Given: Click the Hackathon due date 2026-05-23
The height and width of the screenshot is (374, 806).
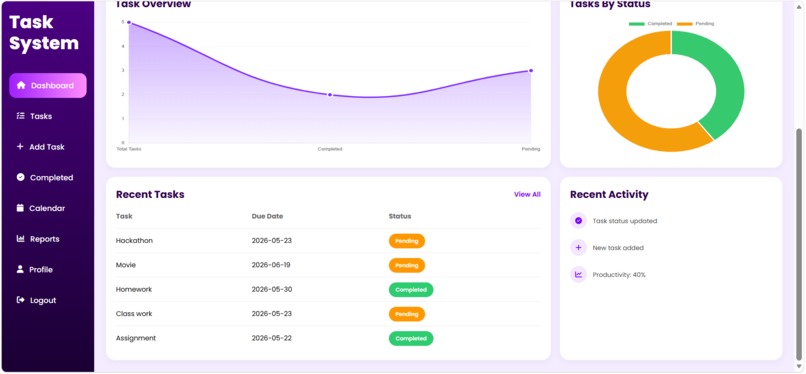Looking at the screenshot, I should (271, 240).
